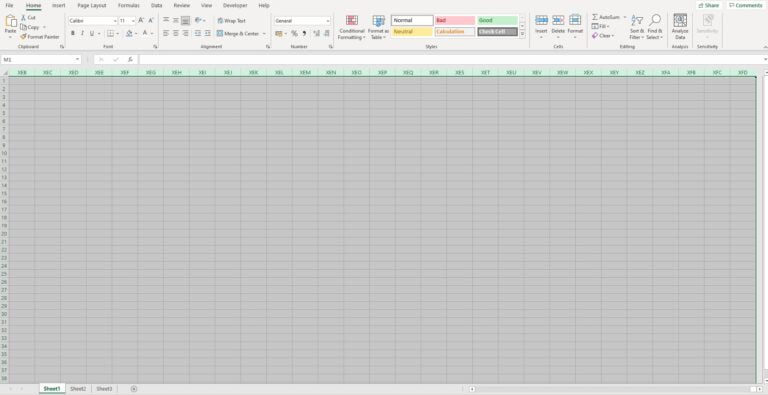768x395 pixels.
Task: Open the Format cells menu
Action: 576,27
